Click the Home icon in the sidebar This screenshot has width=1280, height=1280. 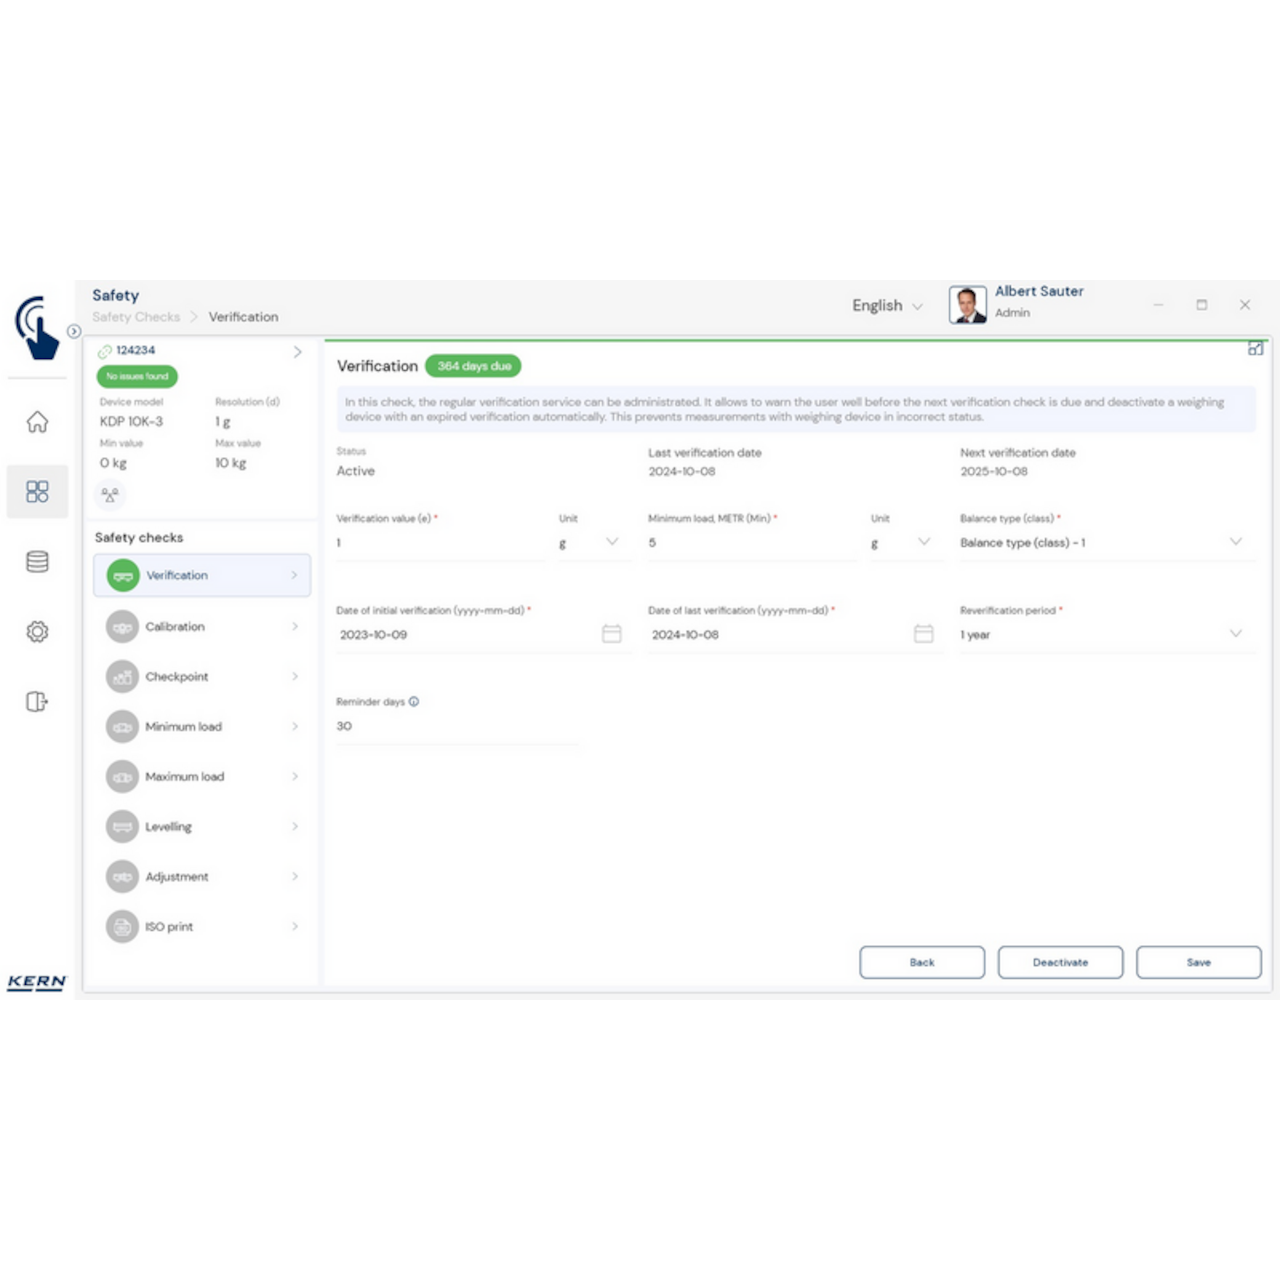tap(37, 422)
